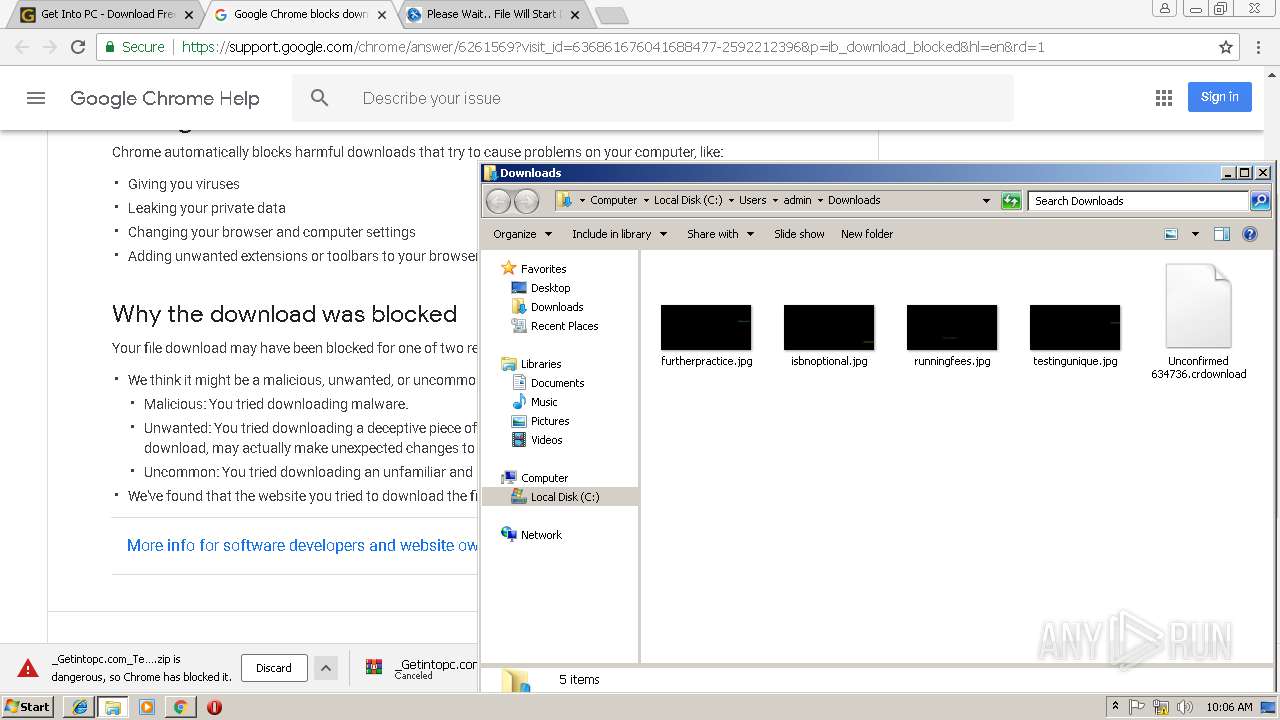Click Explorer's Forward navigation button
This screenshot has width=1280, height=720.
(x=526, y=201)
